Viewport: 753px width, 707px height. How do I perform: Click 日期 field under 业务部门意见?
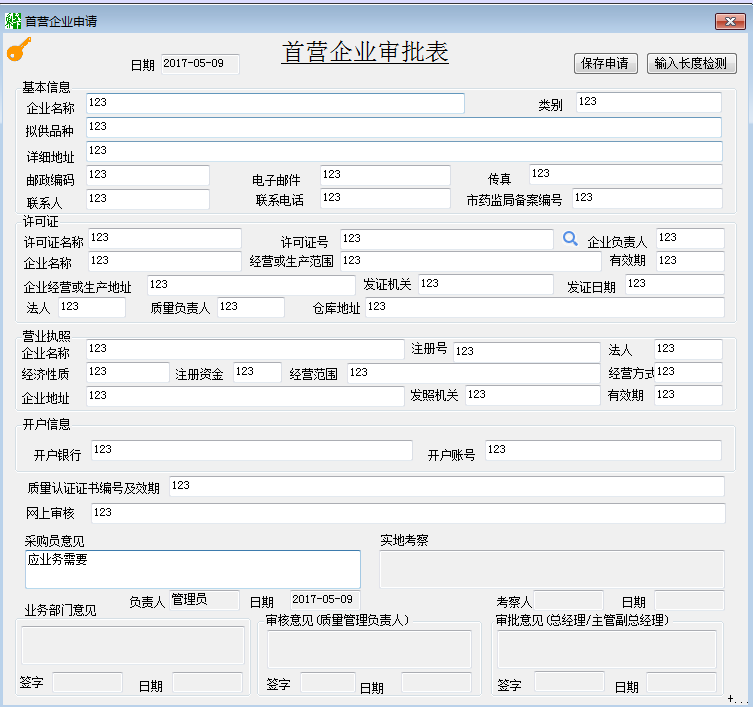207,683
